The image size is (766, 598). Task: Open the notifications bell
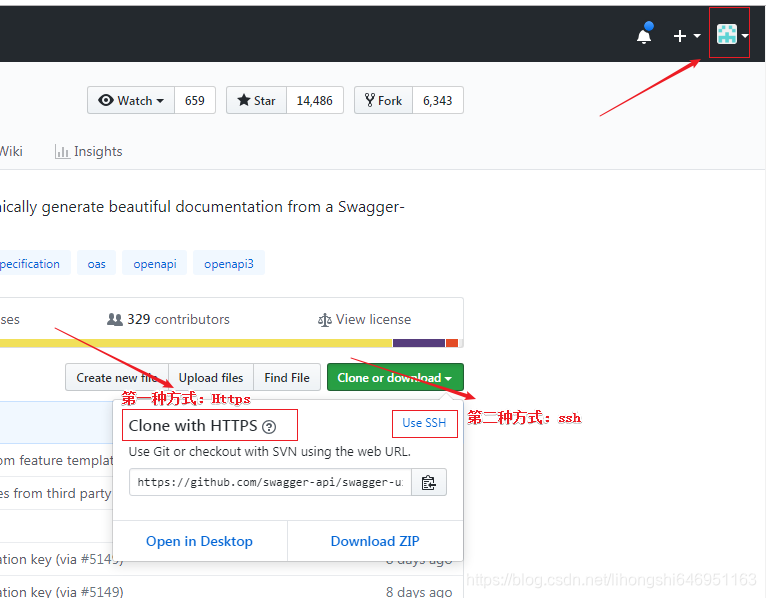point(644,35)
